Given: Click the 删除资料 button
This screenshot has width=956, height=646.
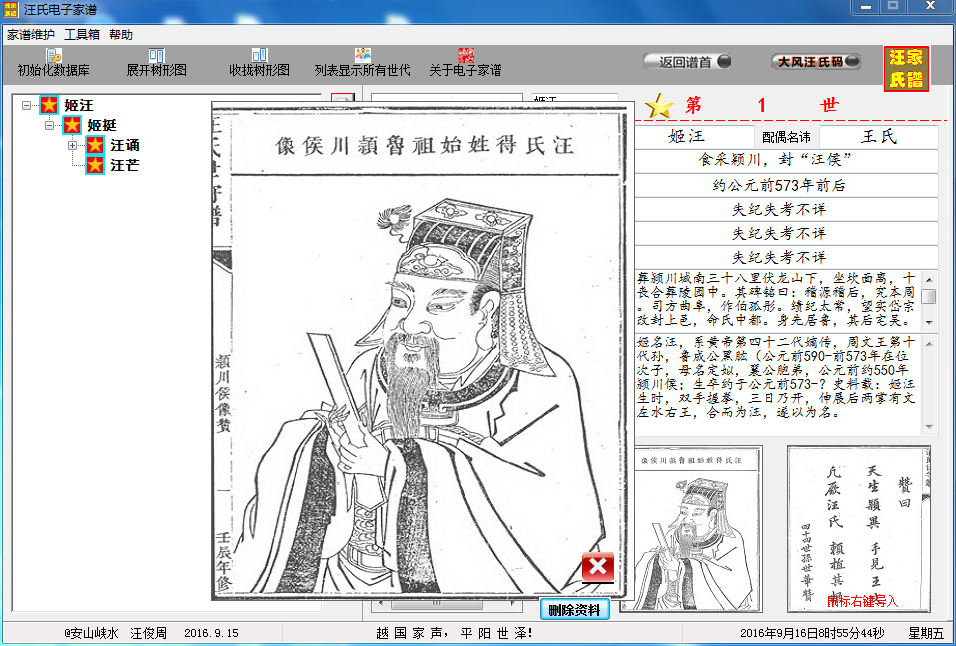Looking at the screenshot, I should [575, 608].
